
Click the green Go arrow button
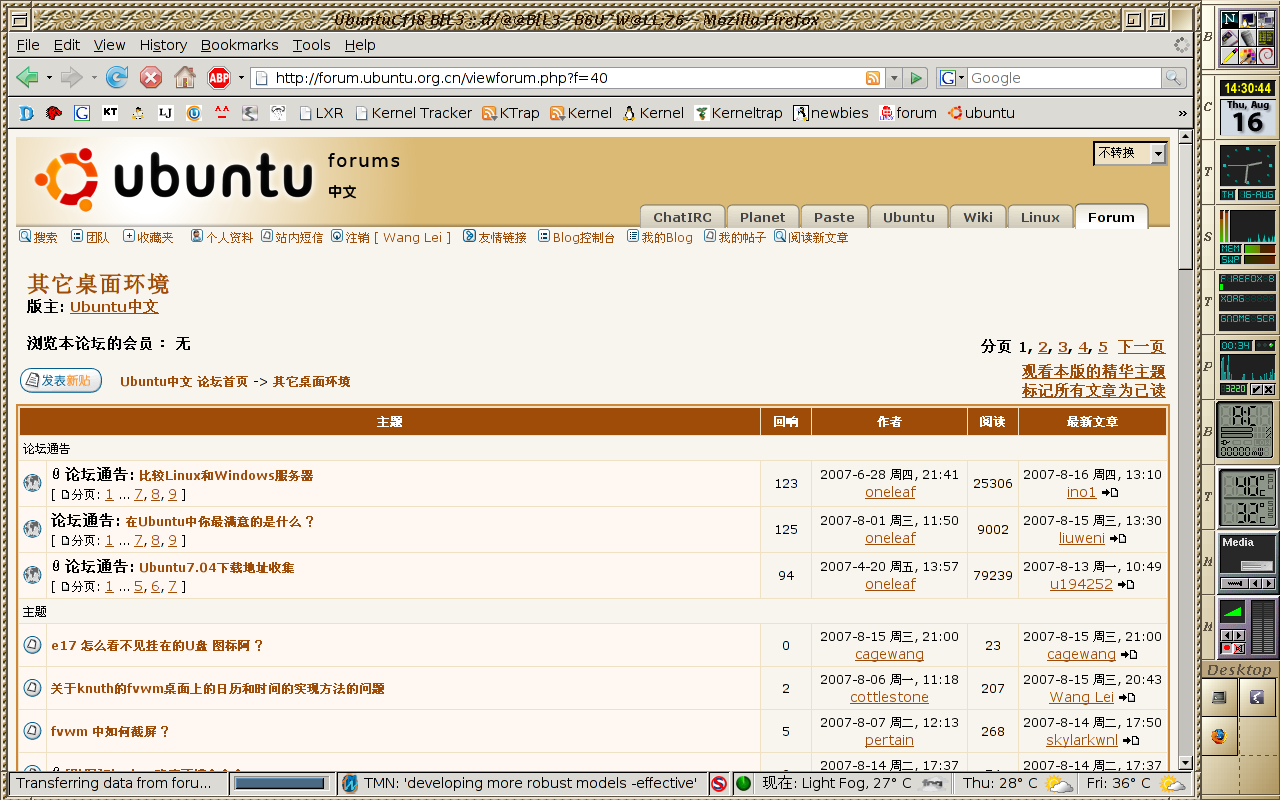[x=916, y=78]
